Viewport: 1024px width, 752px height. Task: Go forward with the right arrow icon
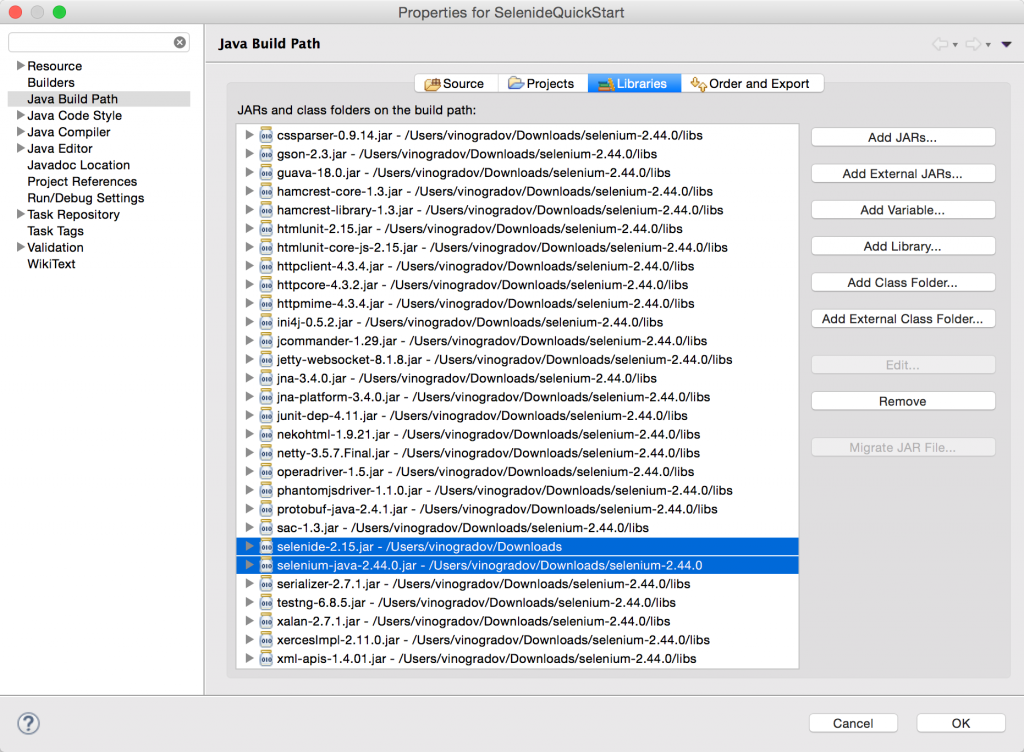[973, 44]
